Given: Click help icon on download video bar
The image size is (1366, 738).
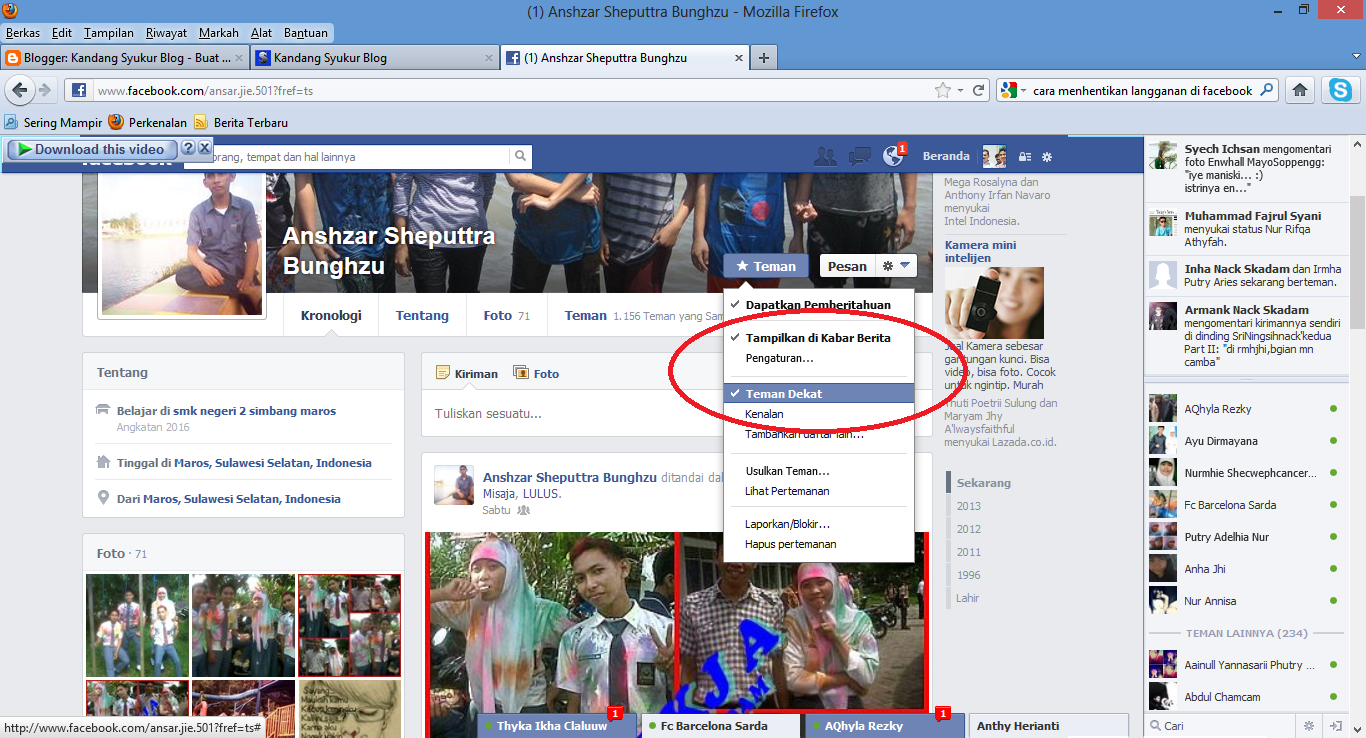Looking at the screenshot, I should click(187, 148).
